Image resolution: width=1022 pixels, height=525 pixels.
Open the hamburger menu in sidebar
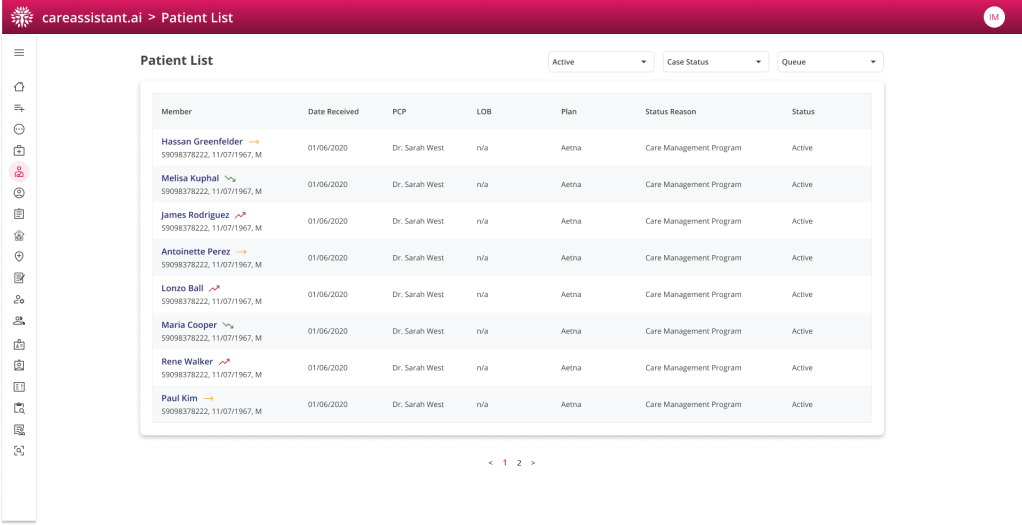point(19,52)
